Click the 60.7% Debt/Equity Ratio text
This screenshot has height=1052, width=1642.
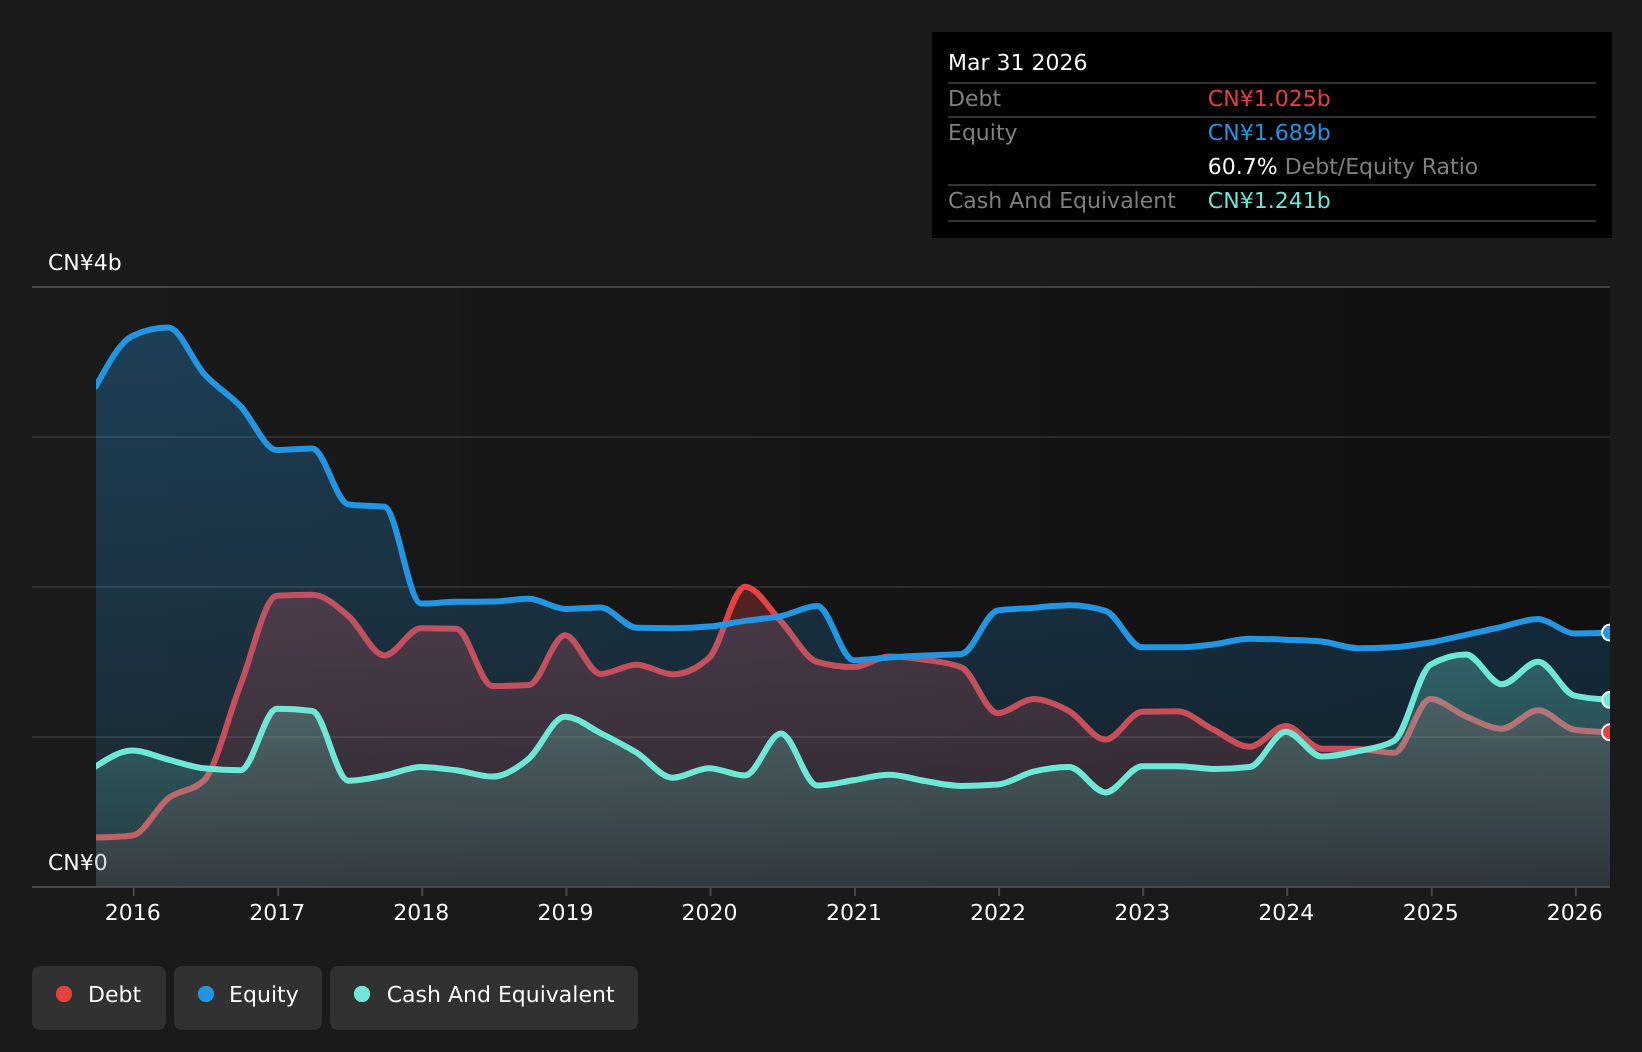point(1343,167)
